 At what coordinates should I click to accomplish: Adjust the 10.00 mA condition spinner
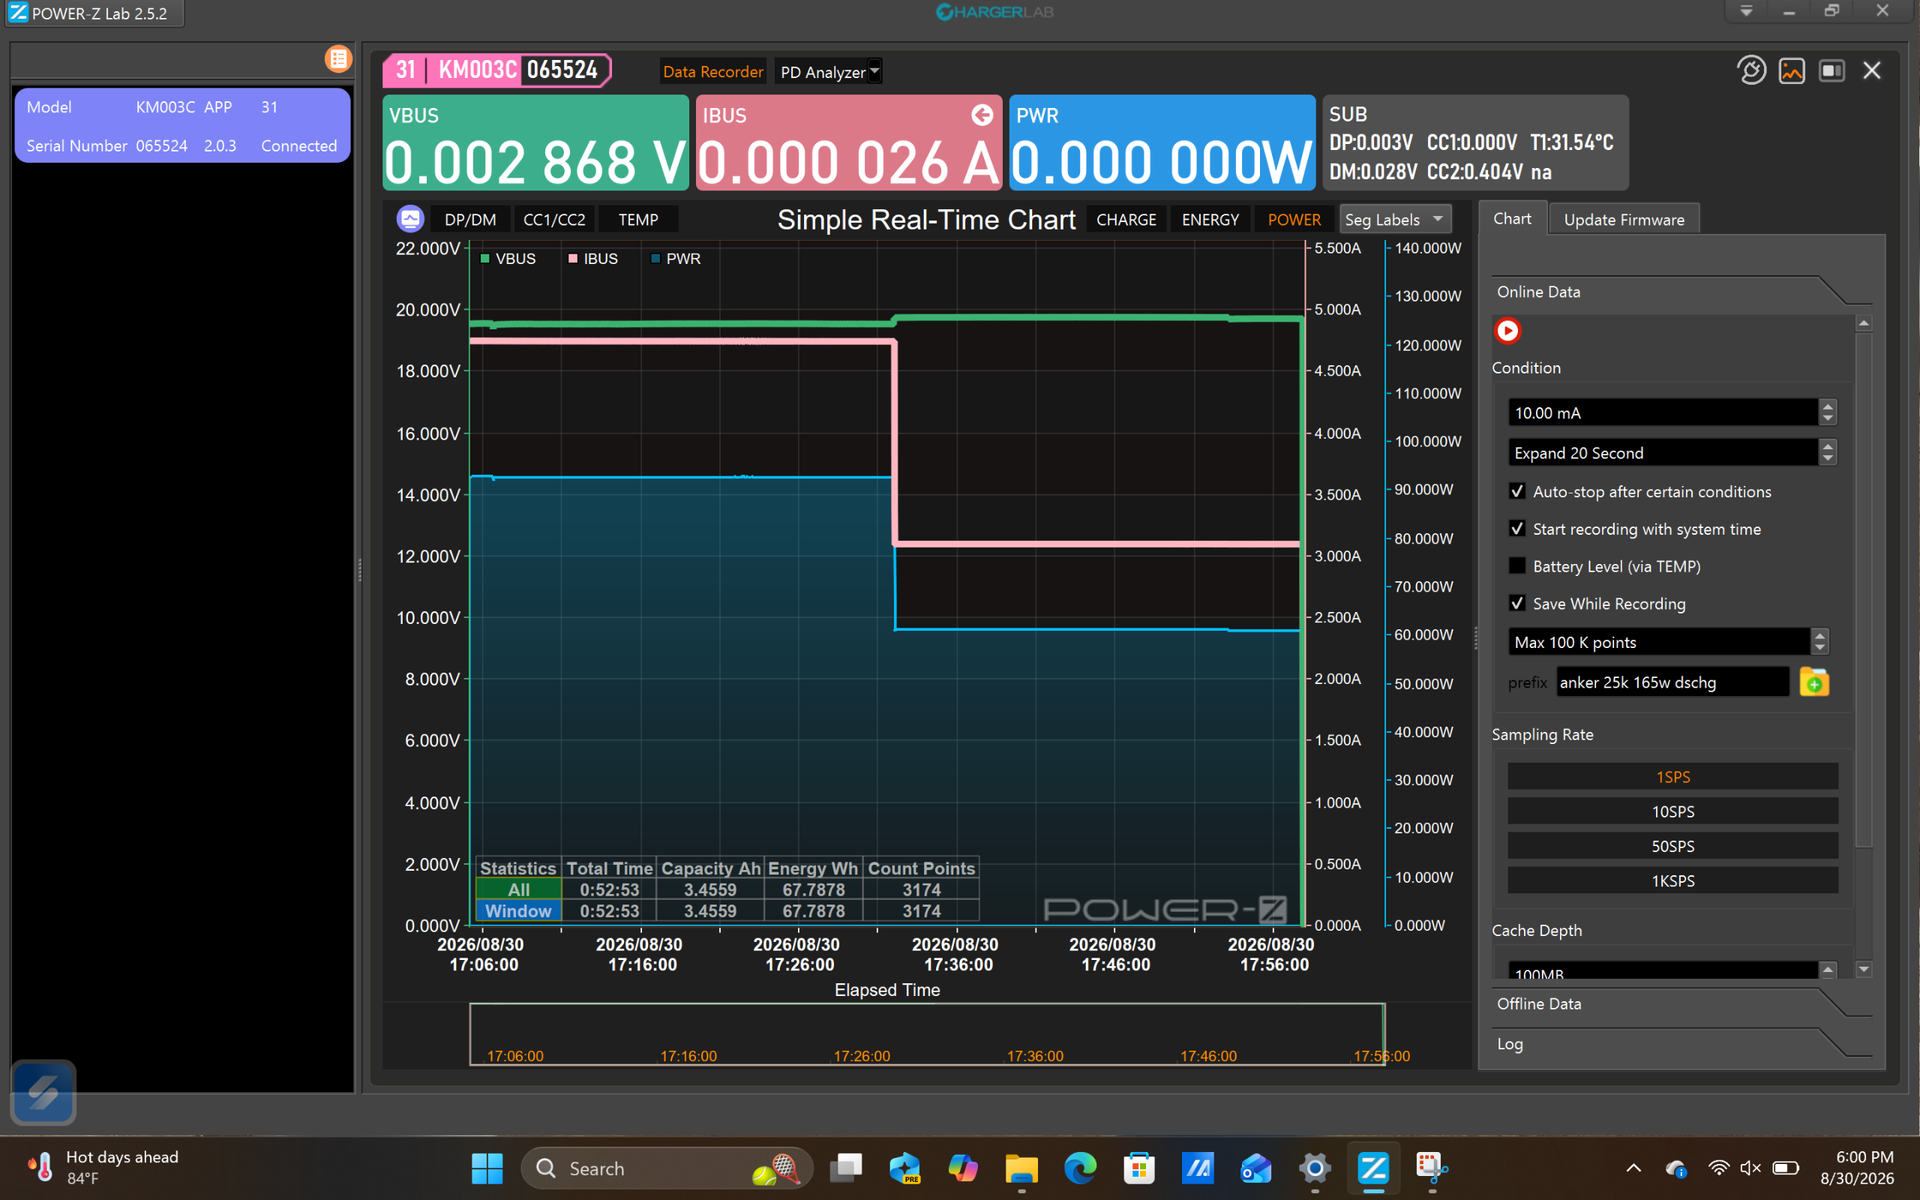[x=1827, y=412]
